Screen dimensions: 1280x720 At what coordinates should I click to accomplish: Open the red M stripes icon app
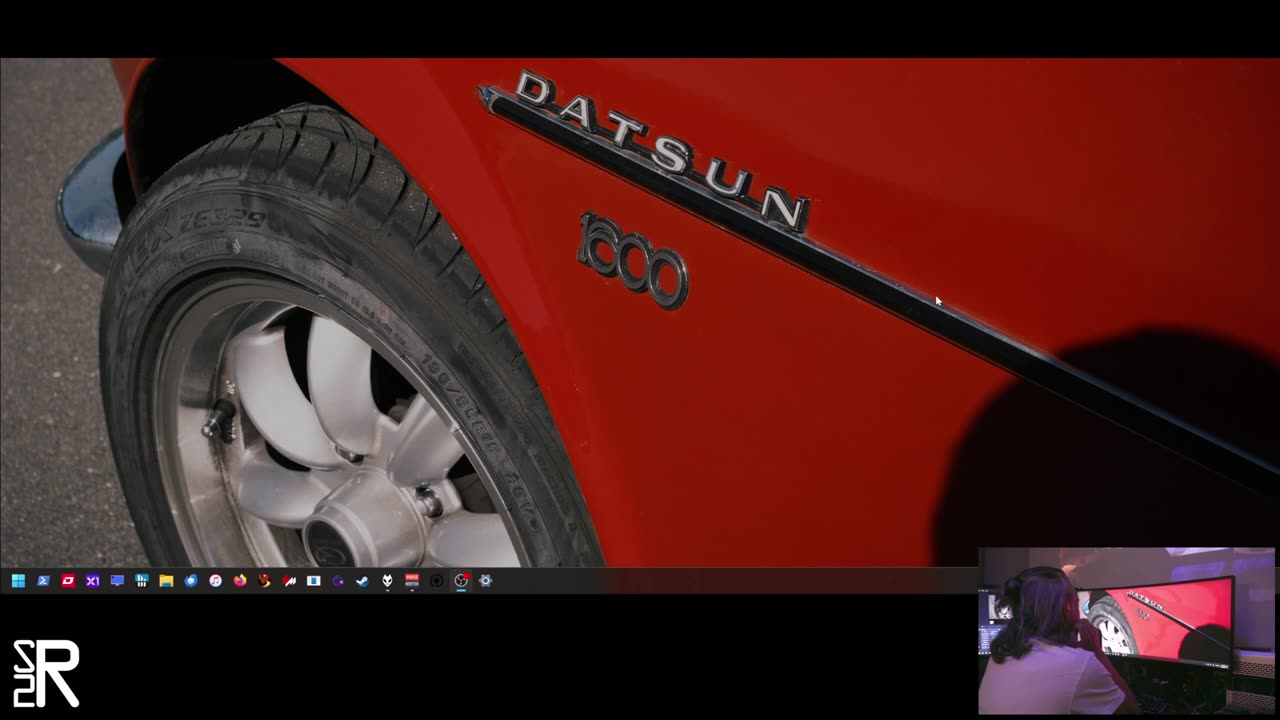click(x=289, y=580)
